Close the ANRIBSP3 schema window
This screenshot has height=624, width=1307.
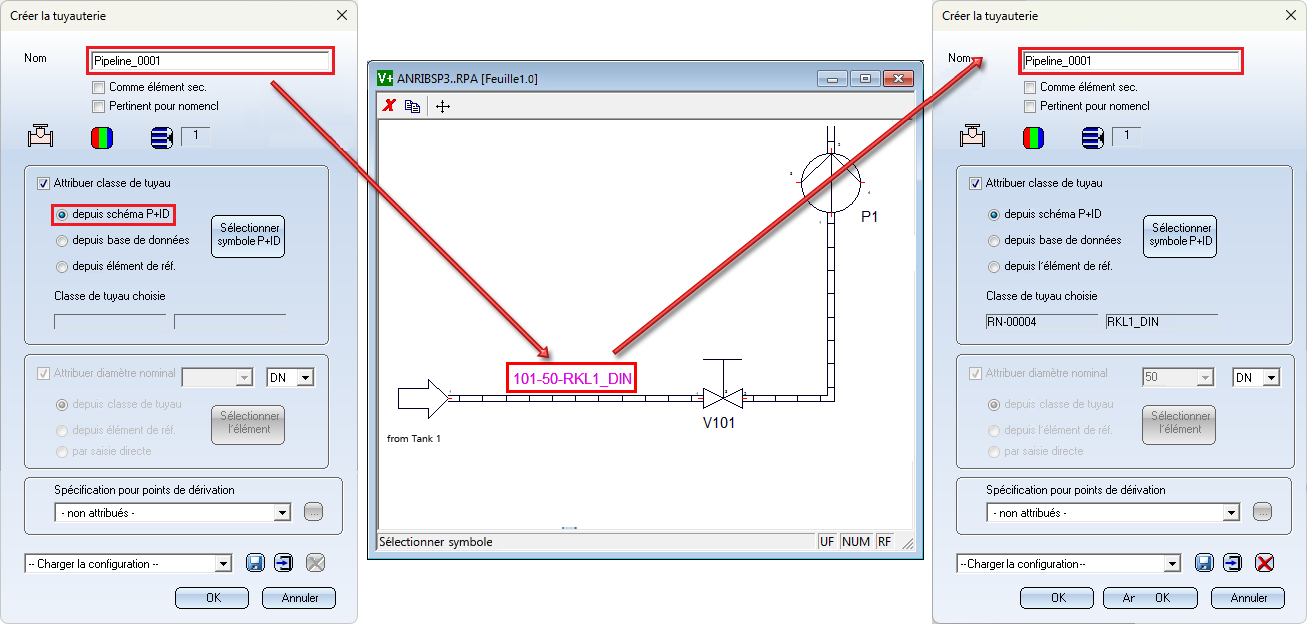point(899,78)
